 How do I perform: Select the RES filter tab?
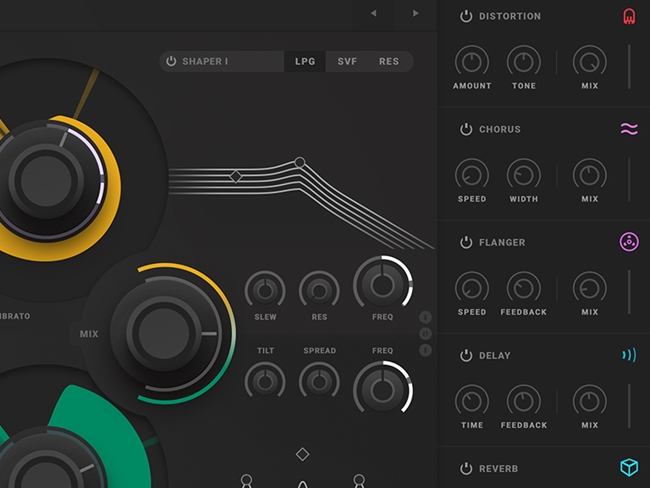(x=389, y=61)
